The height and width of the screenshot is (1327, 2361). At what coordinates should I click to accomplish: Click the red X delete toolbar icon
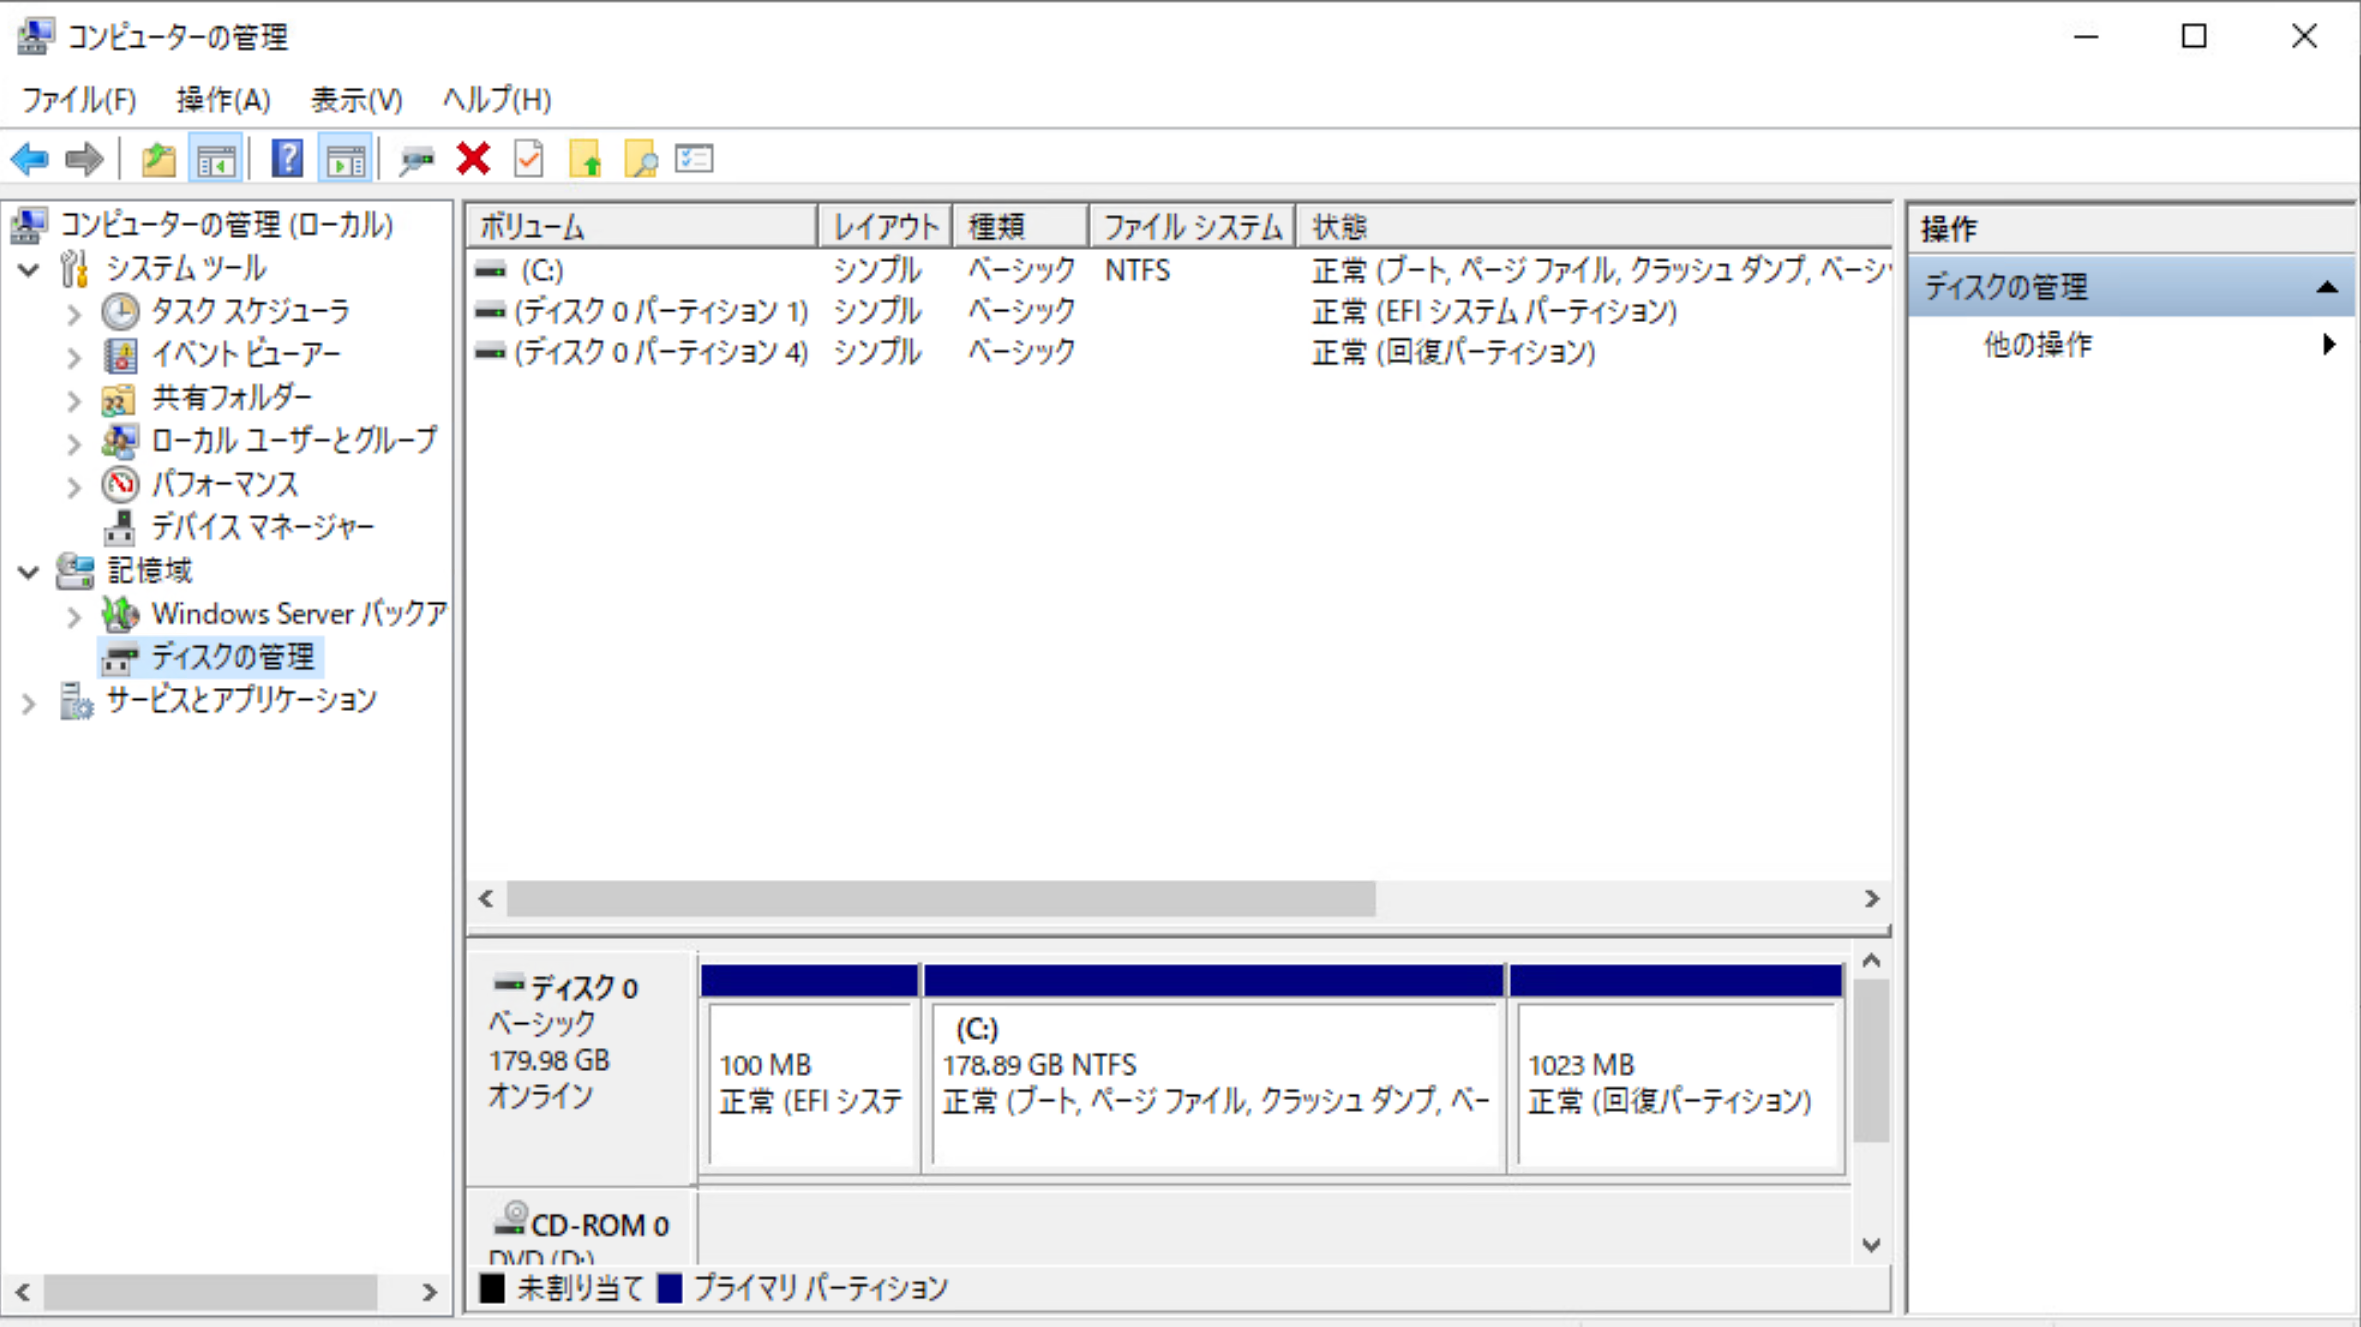473,159
